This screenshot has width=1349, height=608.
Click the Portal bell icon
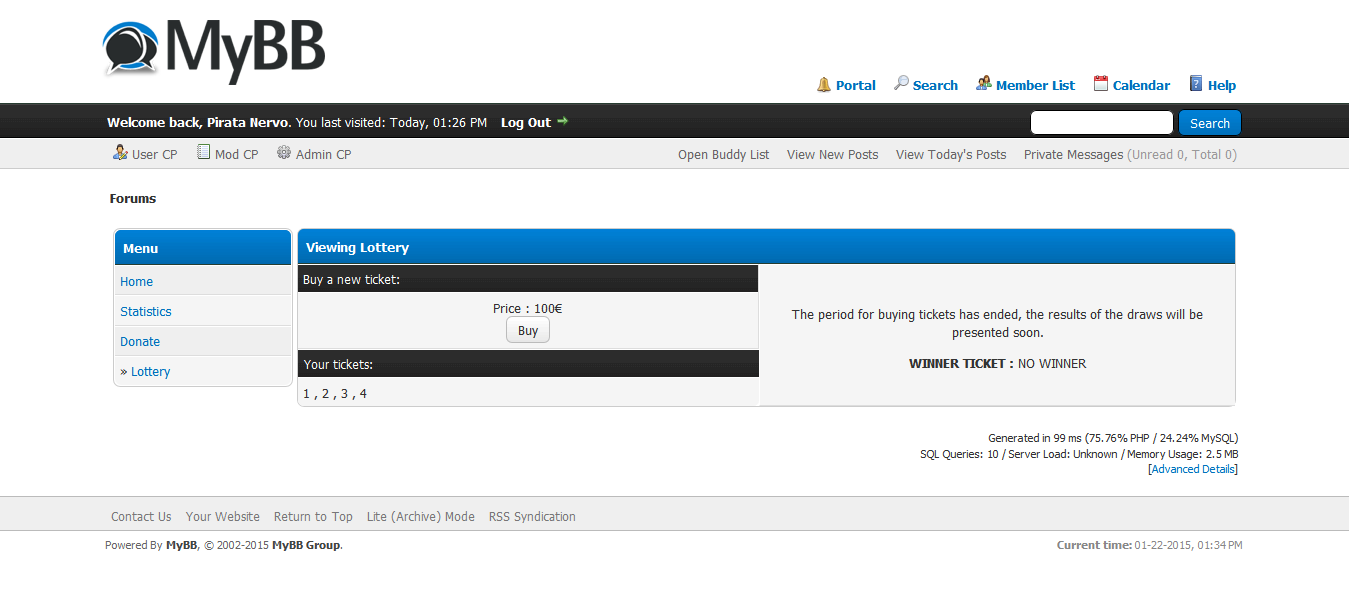824,84
